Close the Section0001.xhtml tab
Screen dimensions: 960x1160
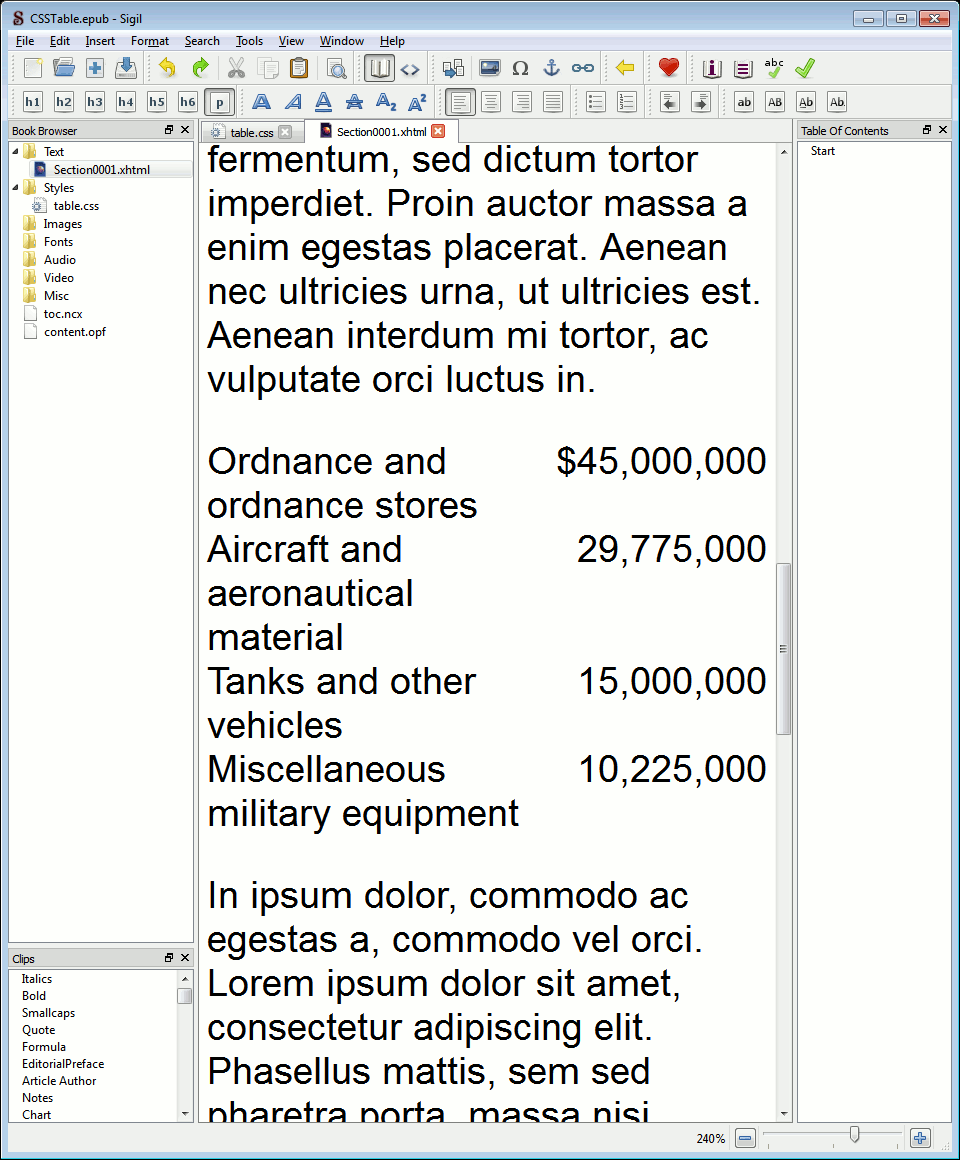pyautogui.click(x=439, y=131)
